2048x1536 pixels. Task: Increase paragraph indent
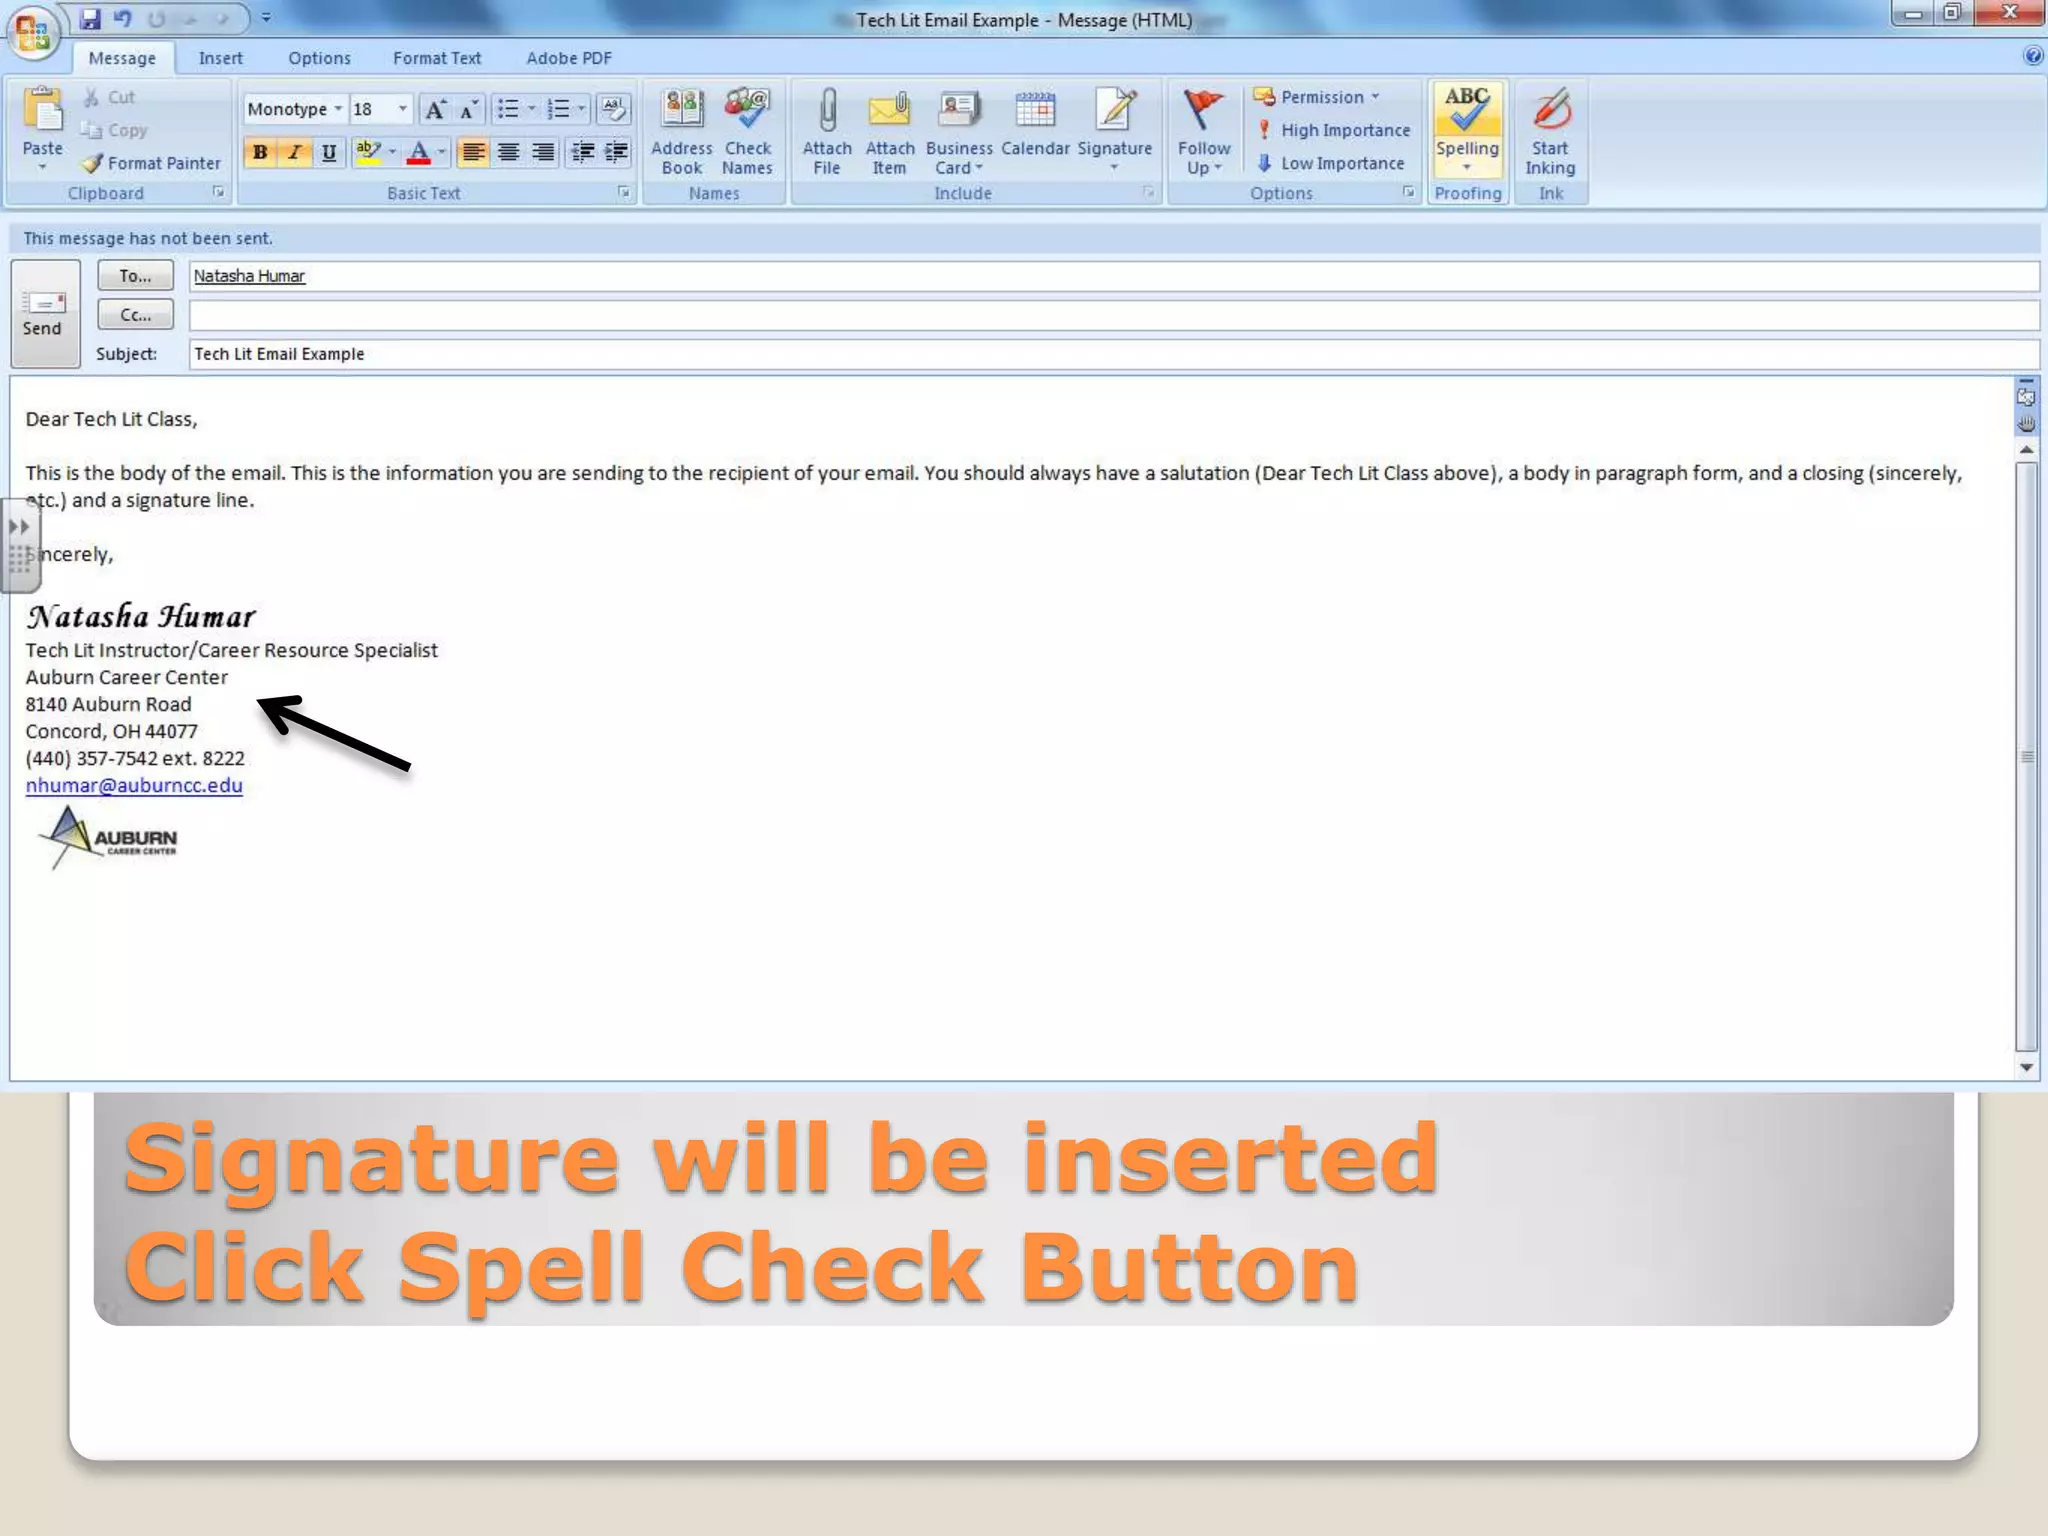click(x=616, y=152)
